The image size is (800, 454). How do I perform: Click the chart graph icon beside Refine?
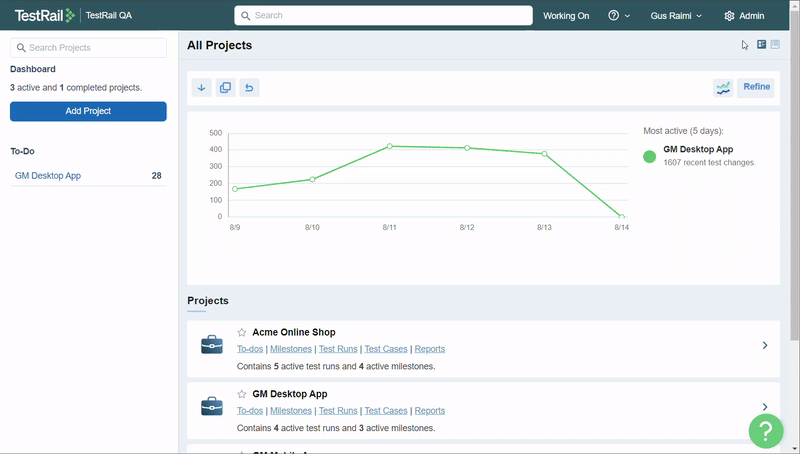pos(723,88)
